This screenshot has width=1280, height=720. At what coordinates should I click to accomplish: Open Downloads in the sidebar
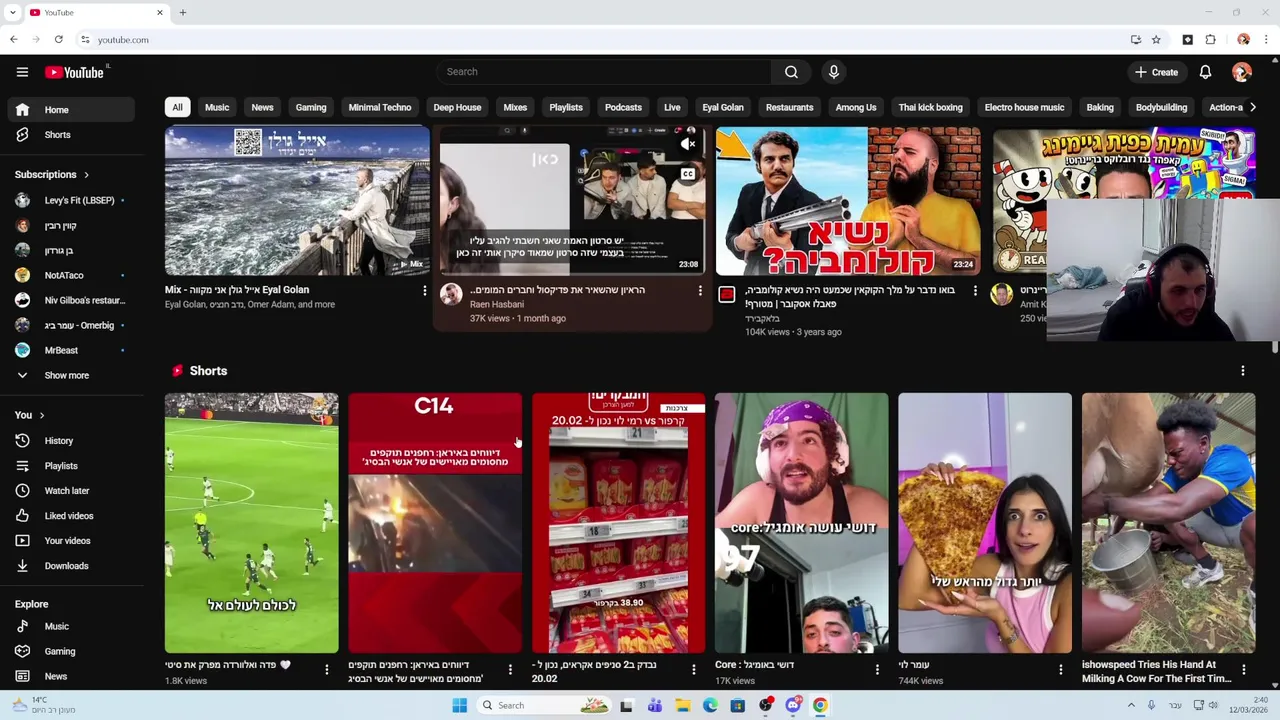coord(70,566)
